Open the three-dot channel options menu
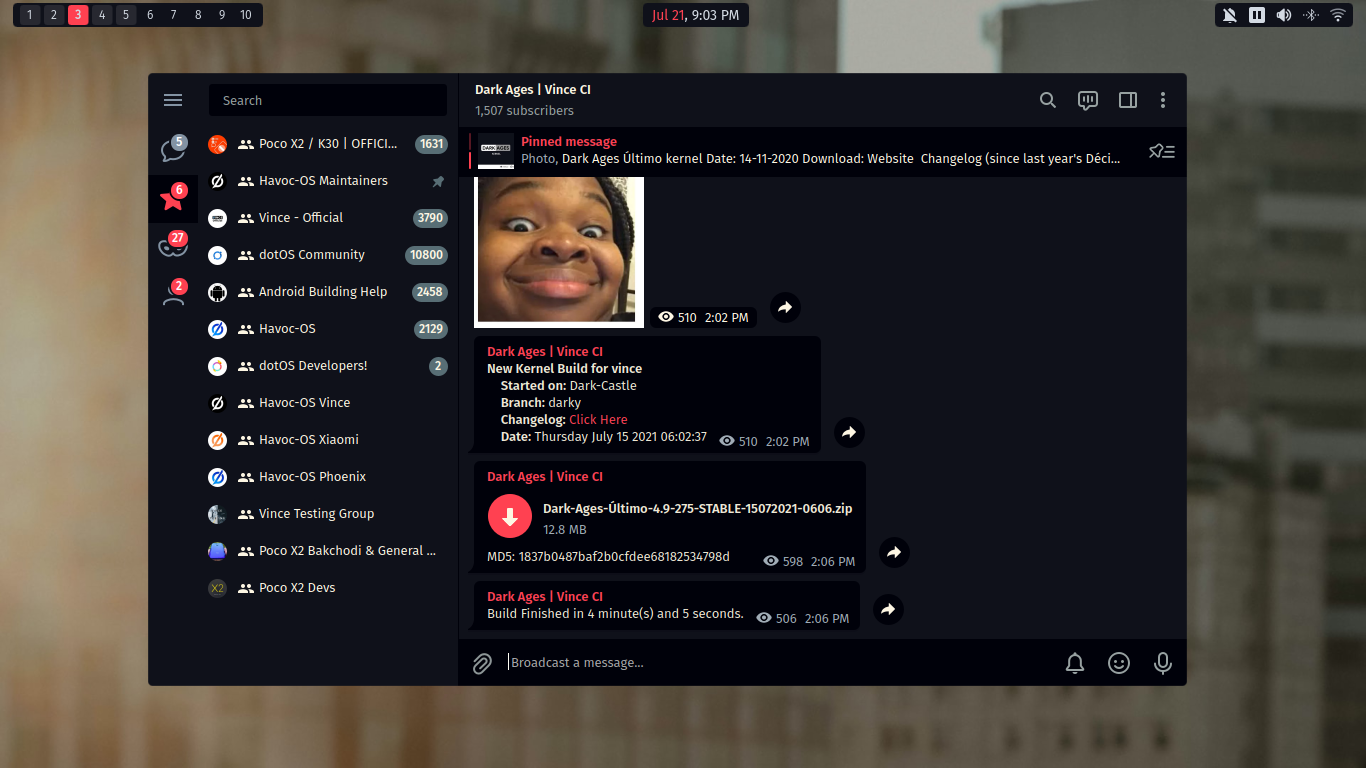Screen dimensions: 1366x768 coord(1163,100)
